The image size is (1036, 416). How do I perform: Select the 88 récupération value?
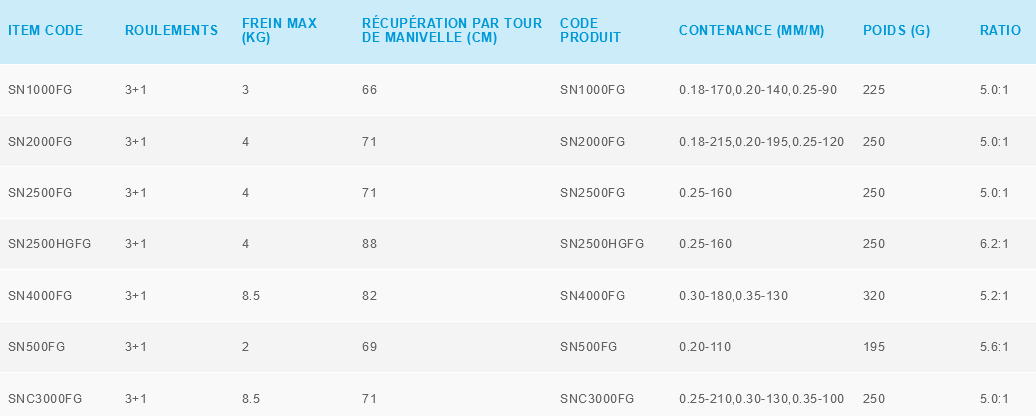pyautogui.click(x=369, y=244)
